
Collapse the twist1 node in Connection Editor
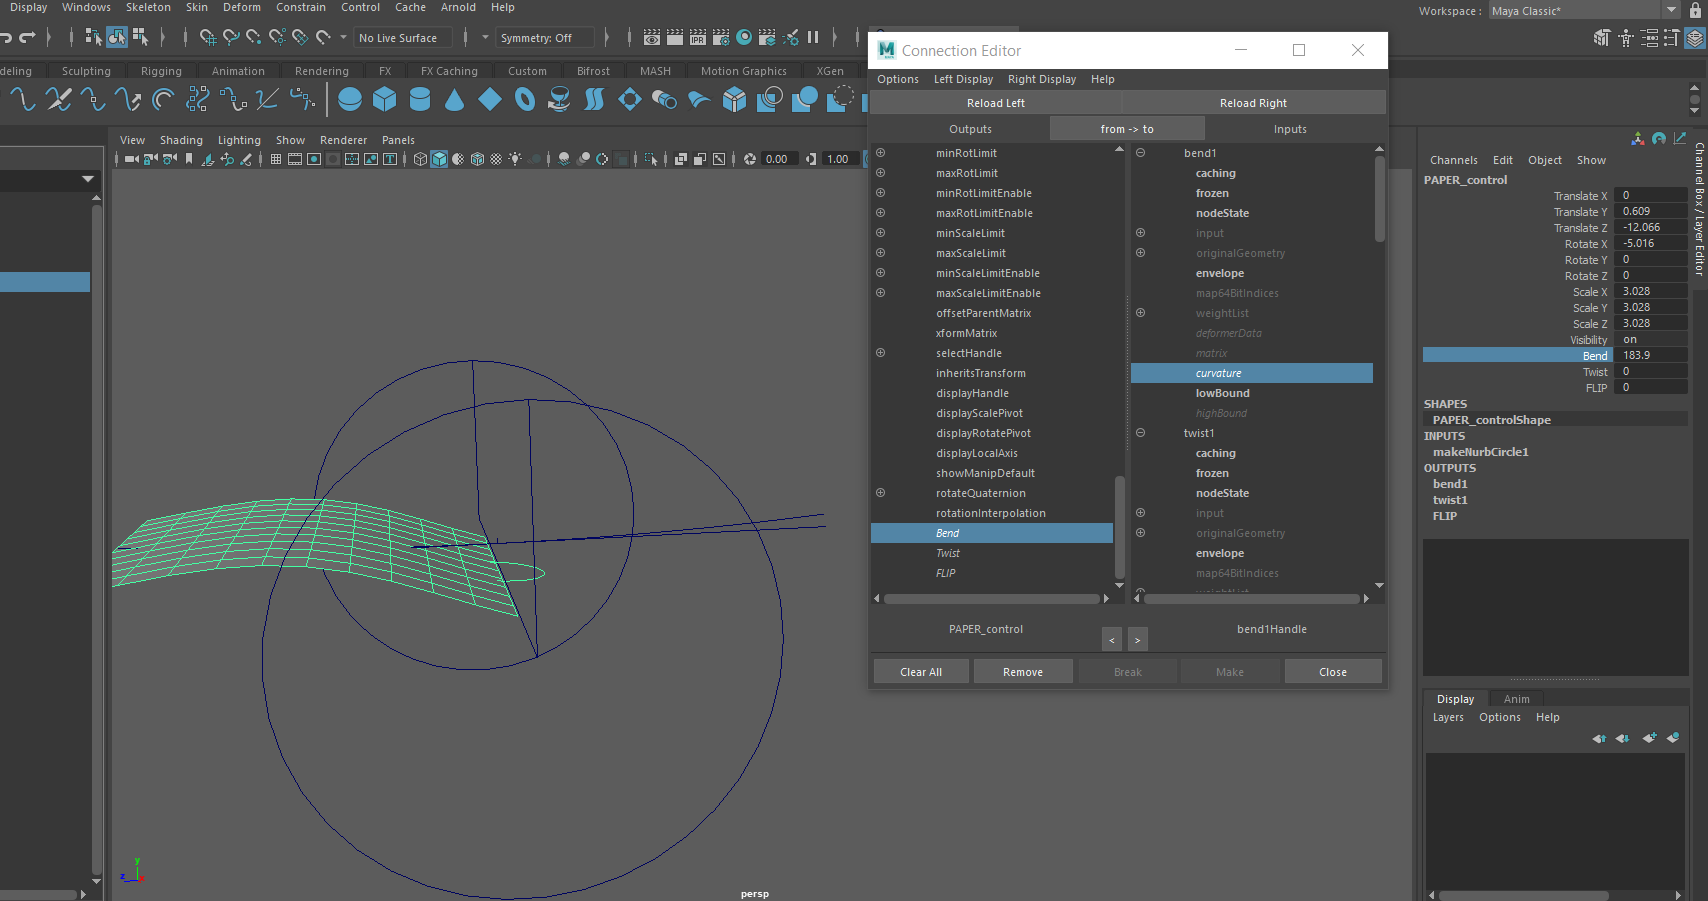(x=1140, y=433)
